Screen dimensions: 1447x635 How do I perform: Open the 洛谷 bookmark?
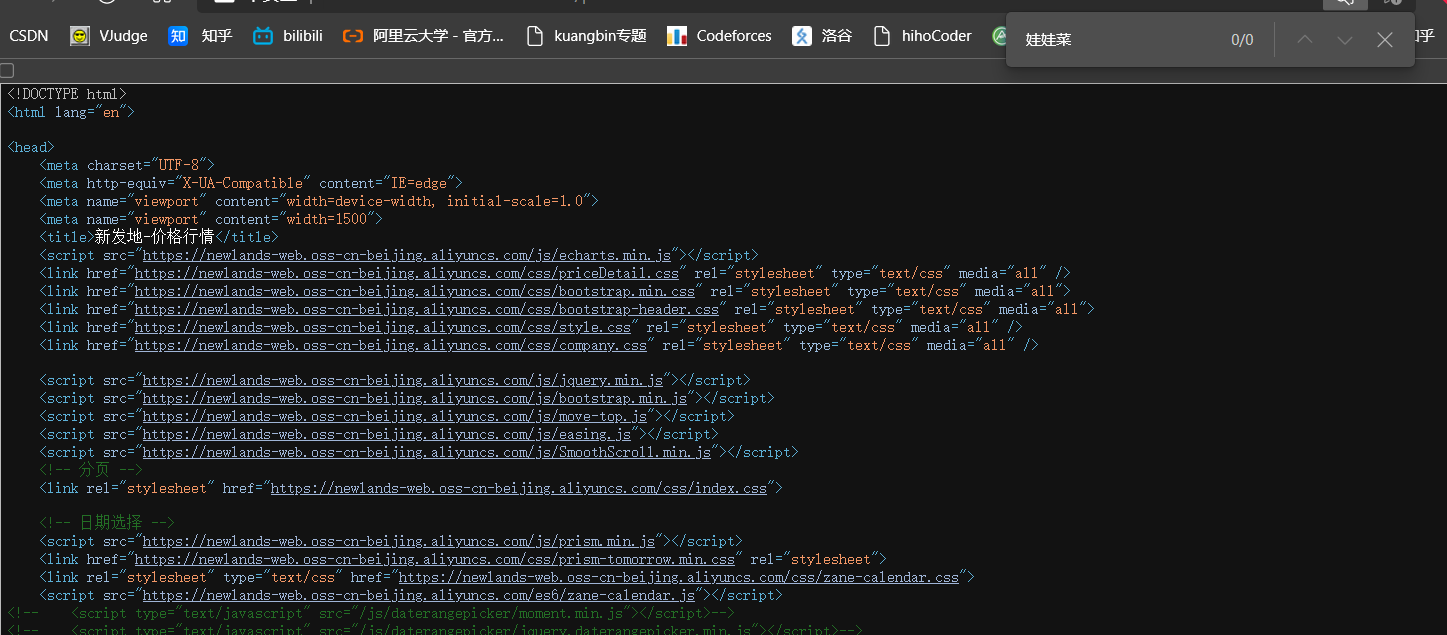(x=822, y=36)
